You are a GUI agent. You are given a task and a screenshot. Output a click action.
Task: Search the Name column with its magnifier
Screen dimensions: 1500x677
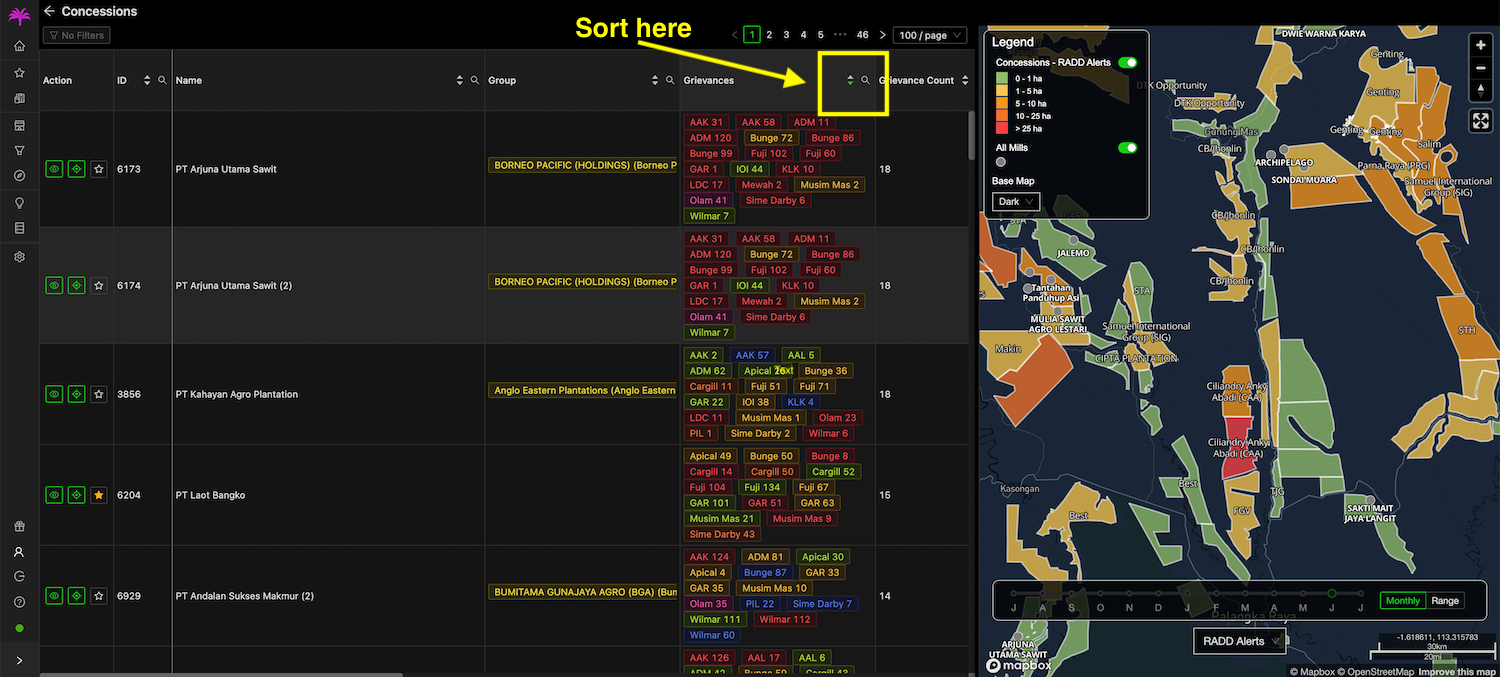pos(475,80)
